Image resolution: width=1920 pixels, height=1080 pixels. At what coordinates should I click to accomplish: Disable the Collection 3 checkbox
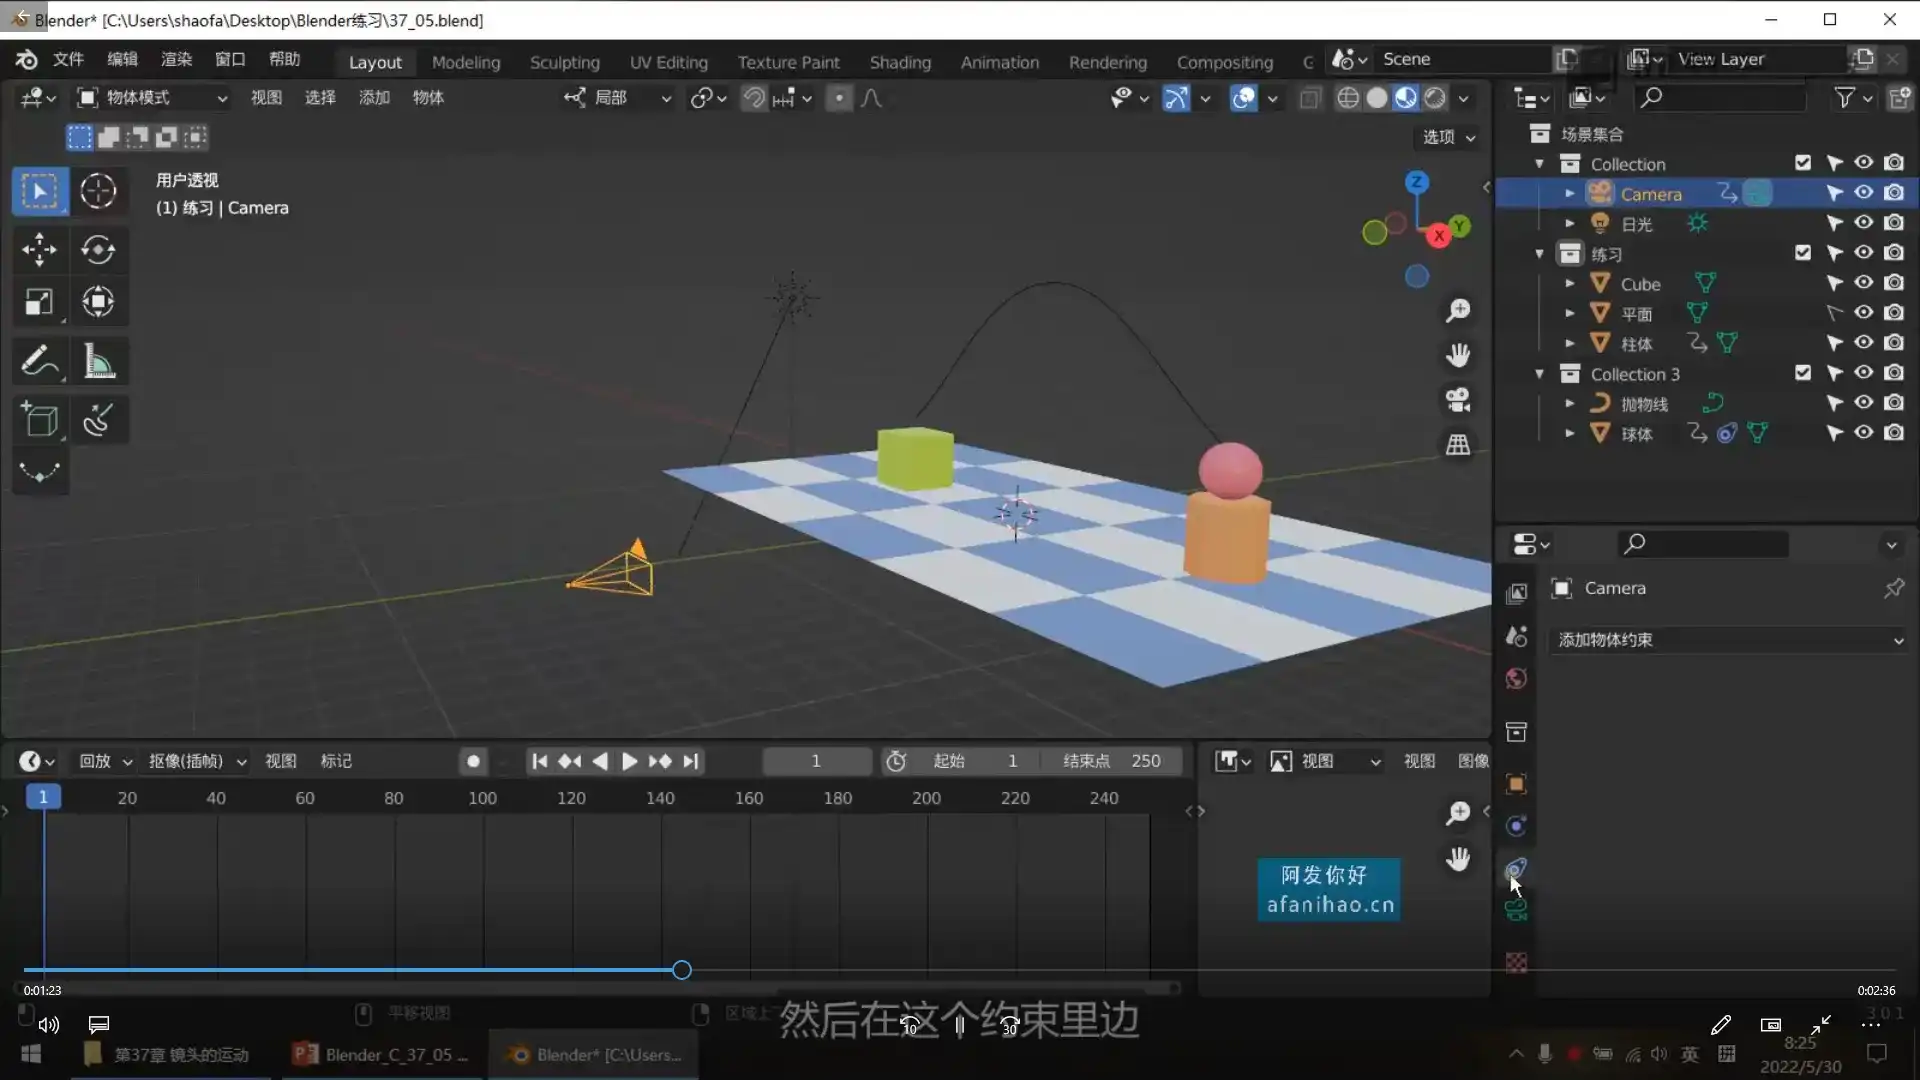tap(1803, 372)
